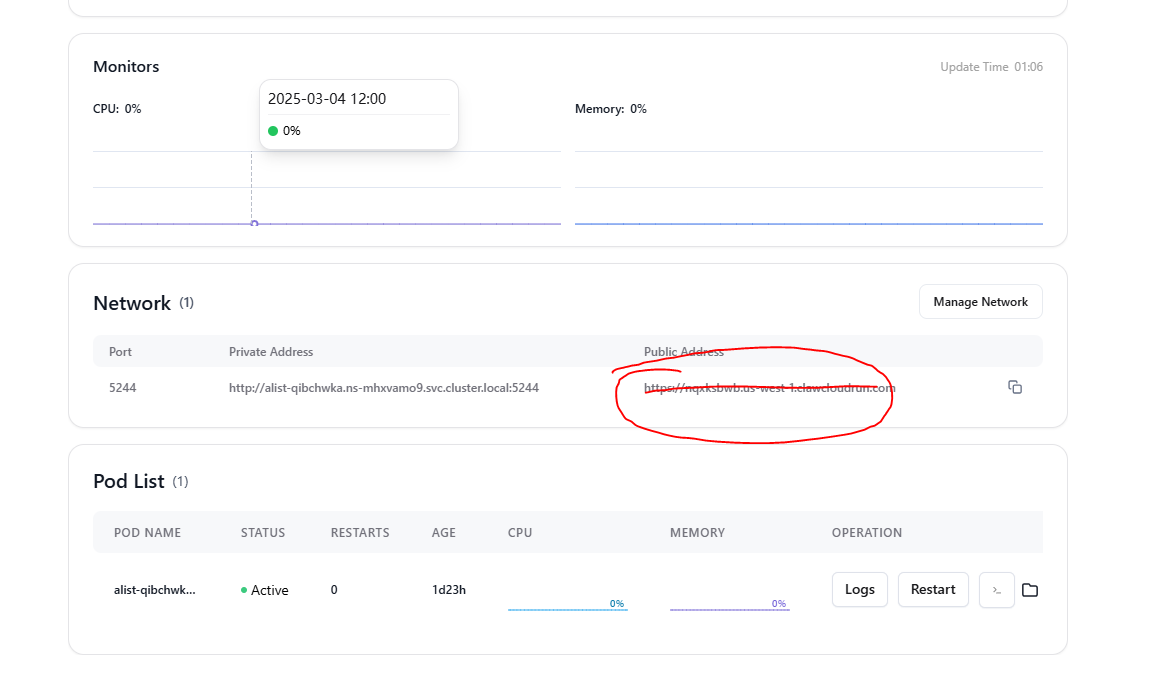Click the Network section heading

[132, 303]
